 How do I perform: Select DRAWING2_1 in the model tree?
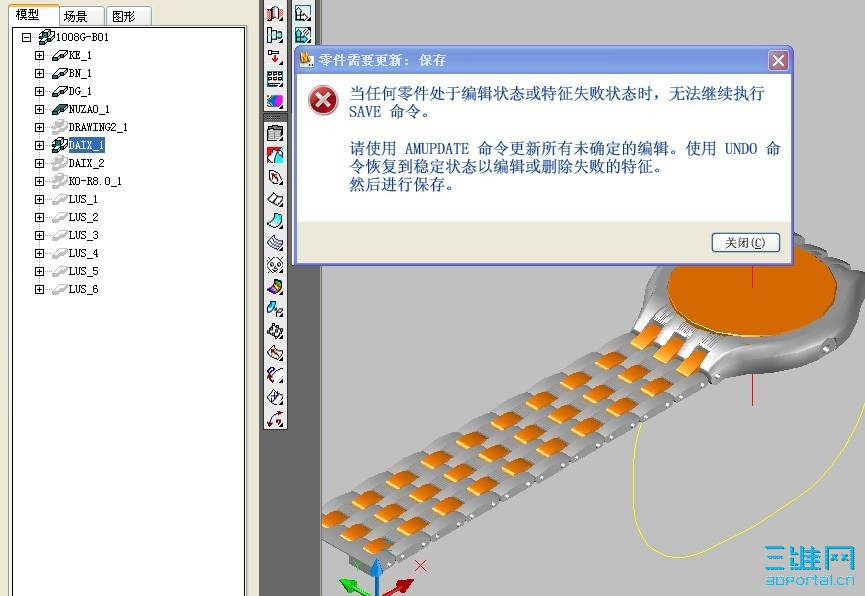point(98,127)
